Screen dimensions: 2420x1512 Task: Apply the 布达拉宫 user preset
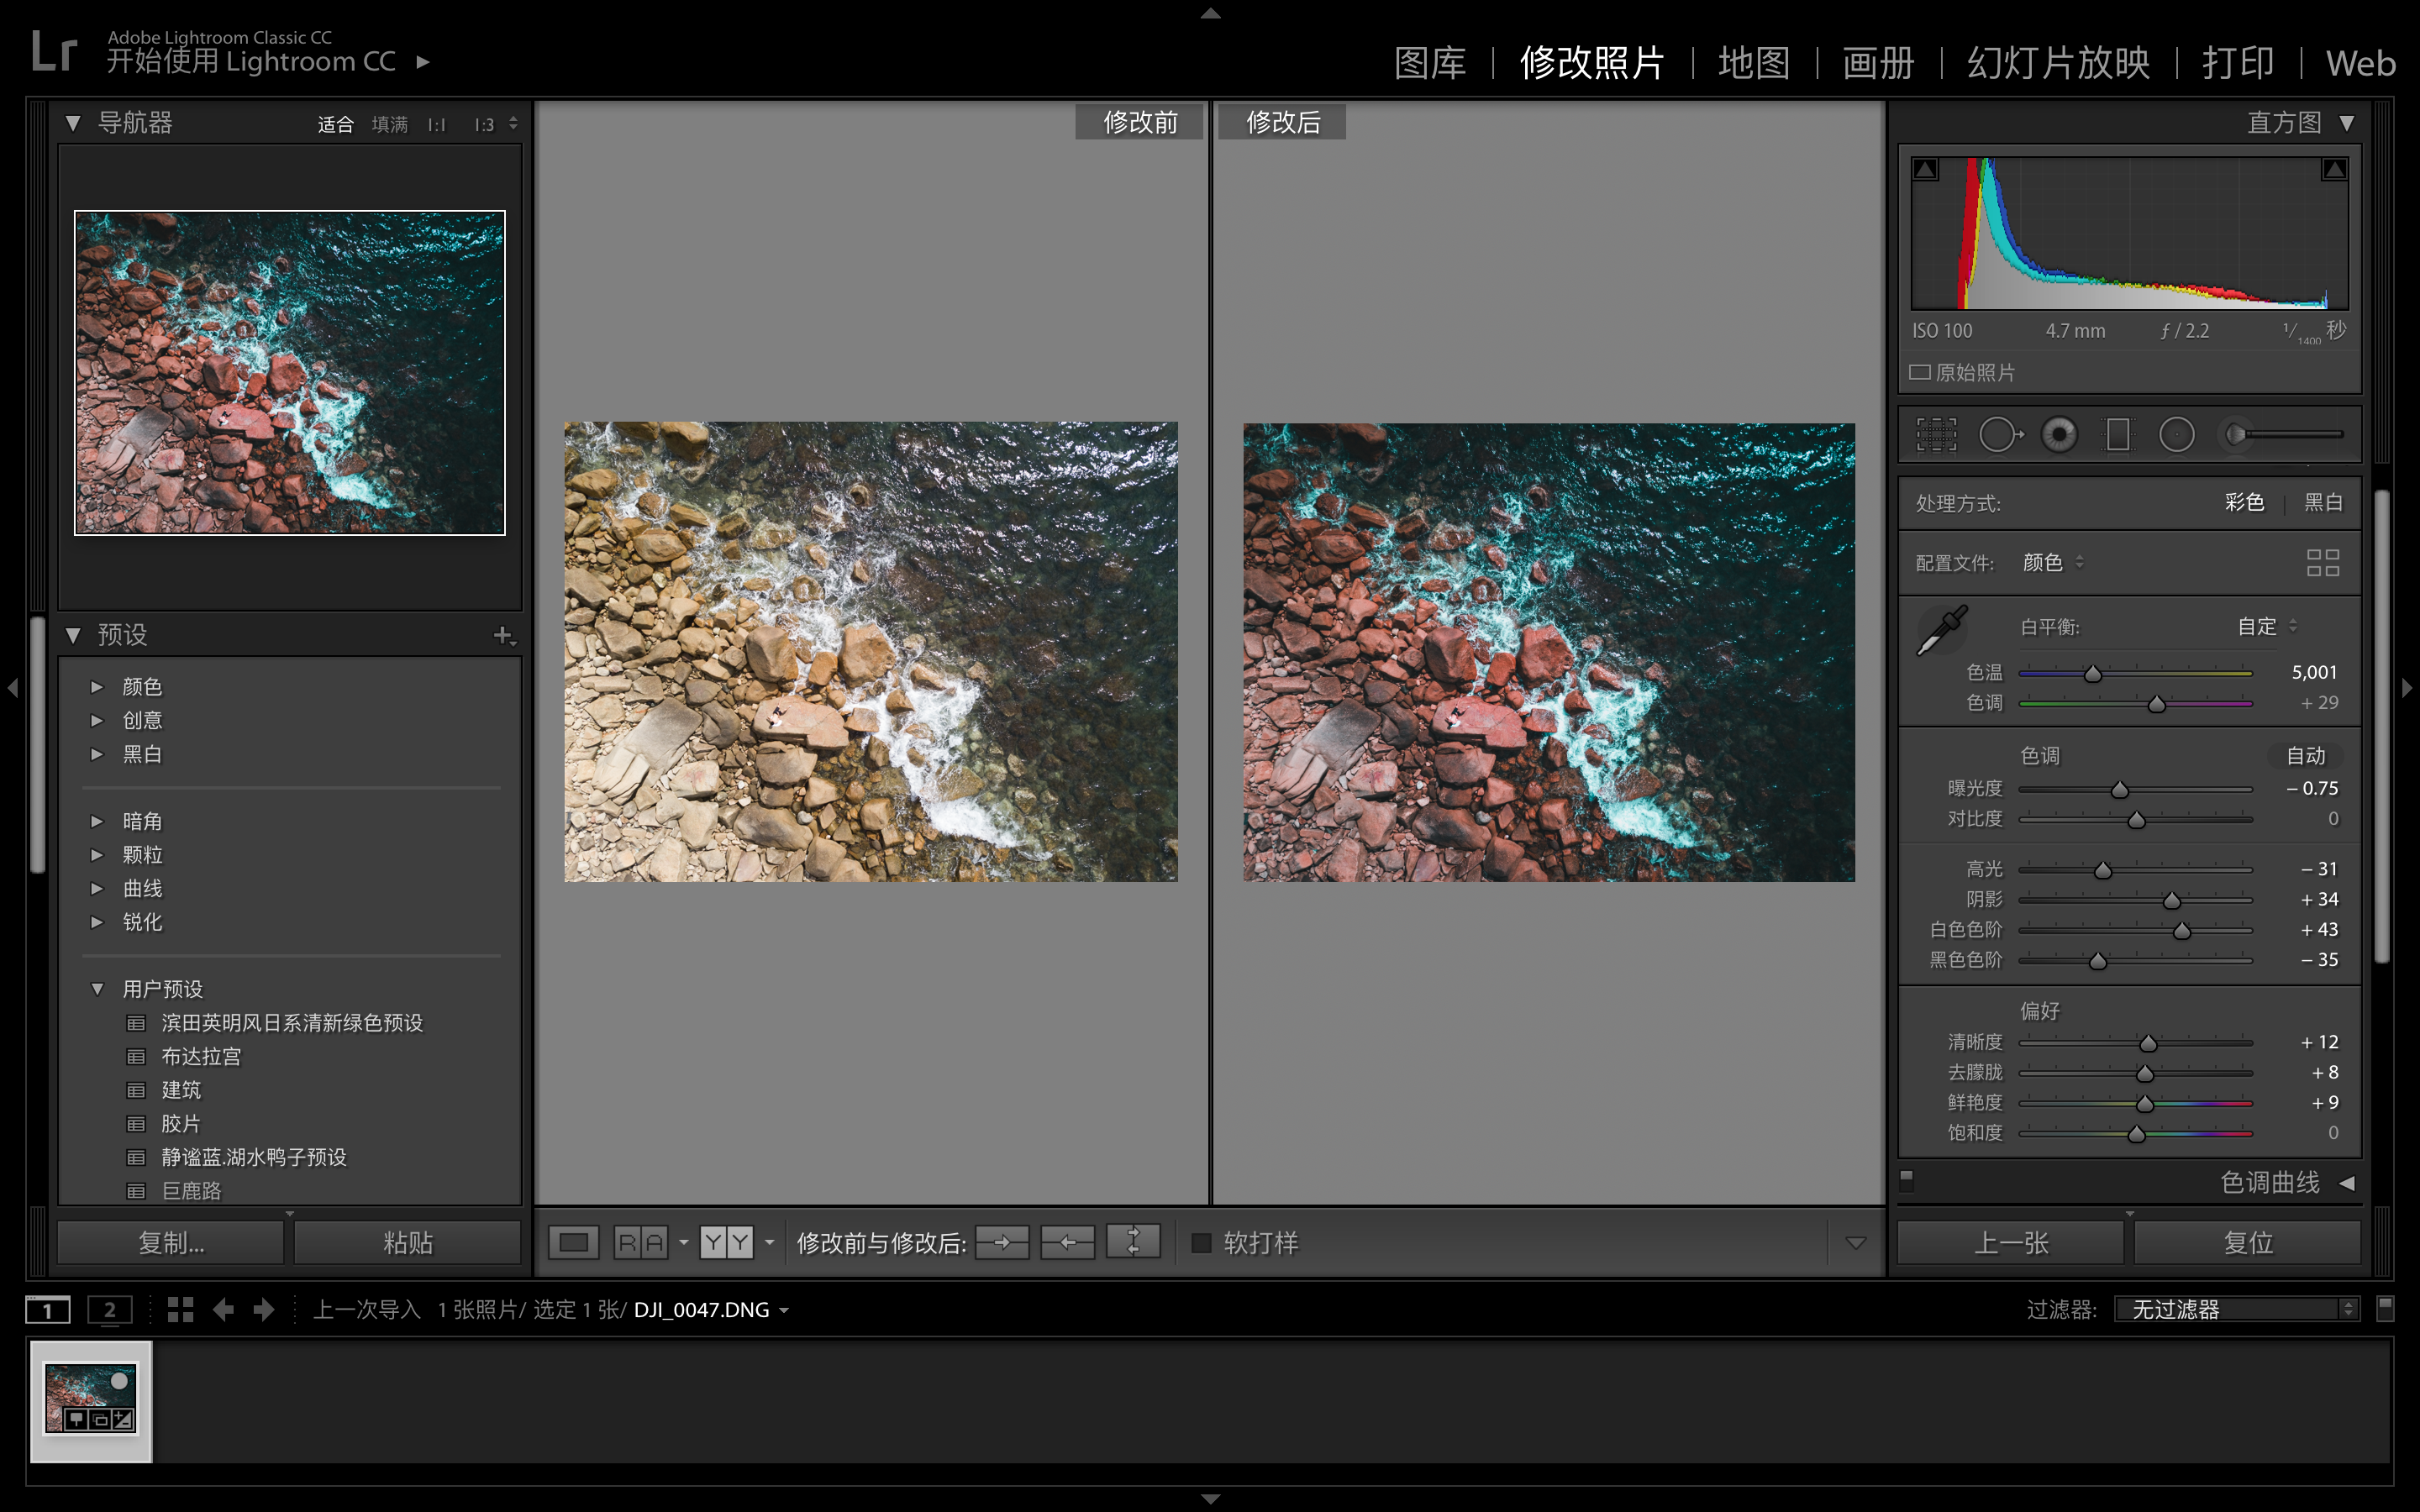click(201, 1056)
